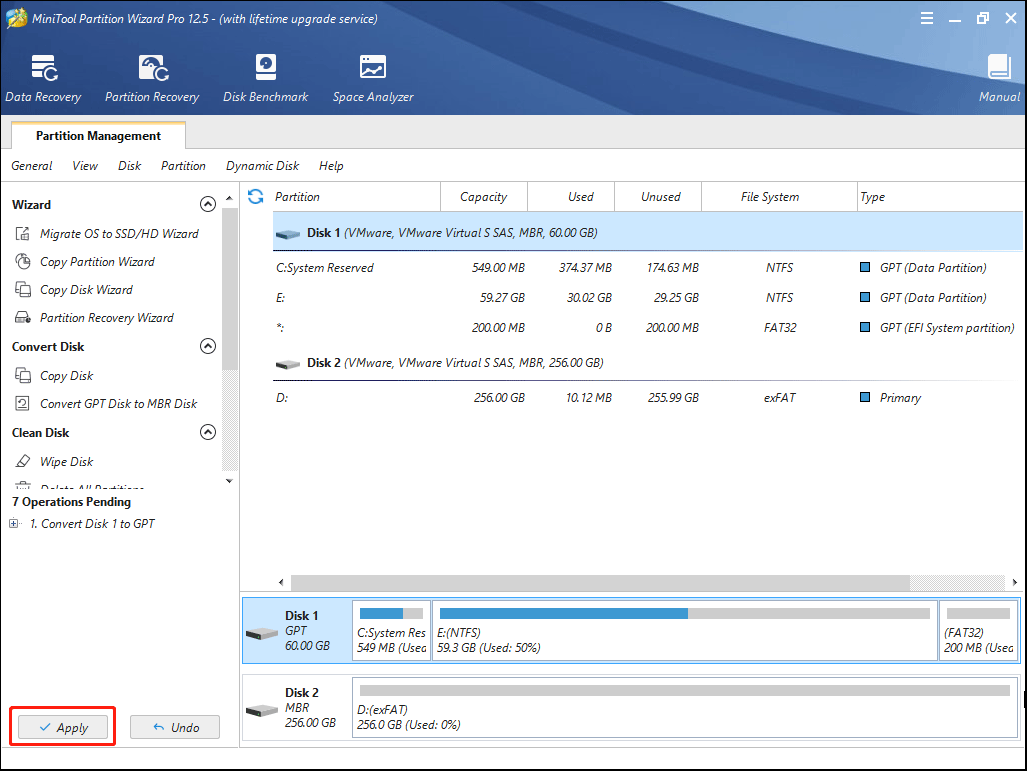
Task: Click Apply to execute pending operations
Action: pyautogui.click(x=63, y=727)
